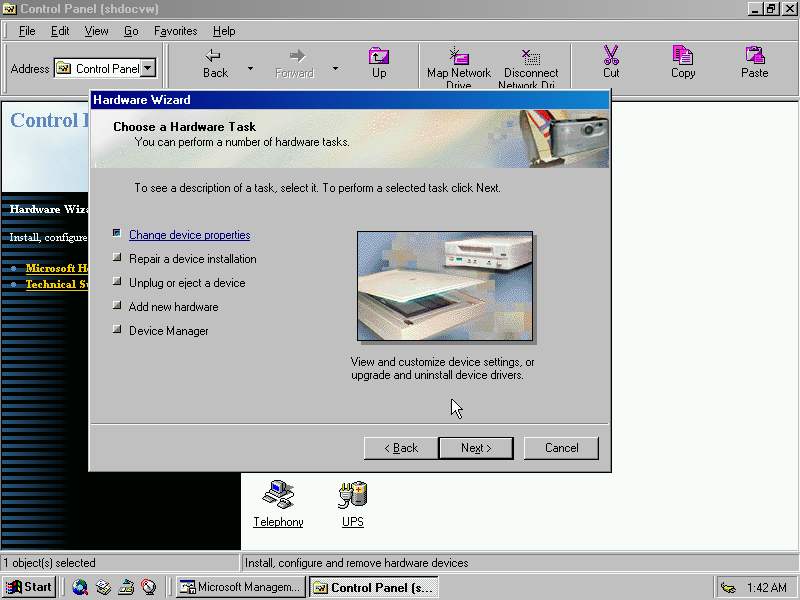Open the View menu
Screen dimensions: 800x600
tap(96, 31)
